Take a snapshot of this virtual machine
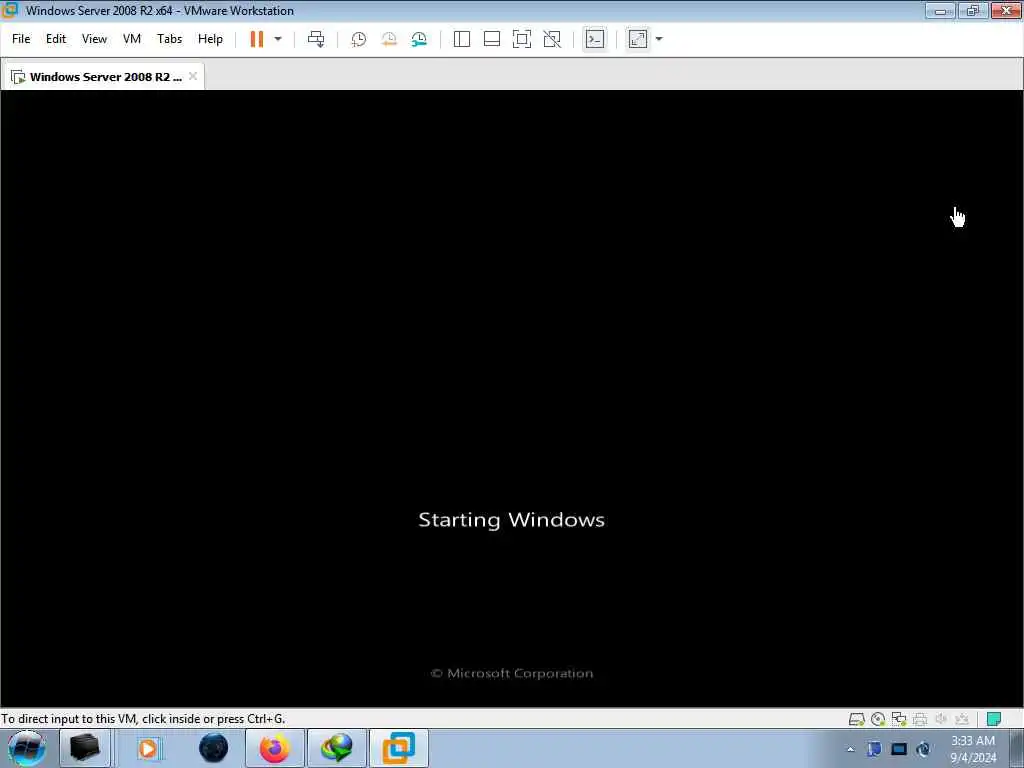Image resolution: width=1024 pixels, height=768 pixels. (359, 39)
